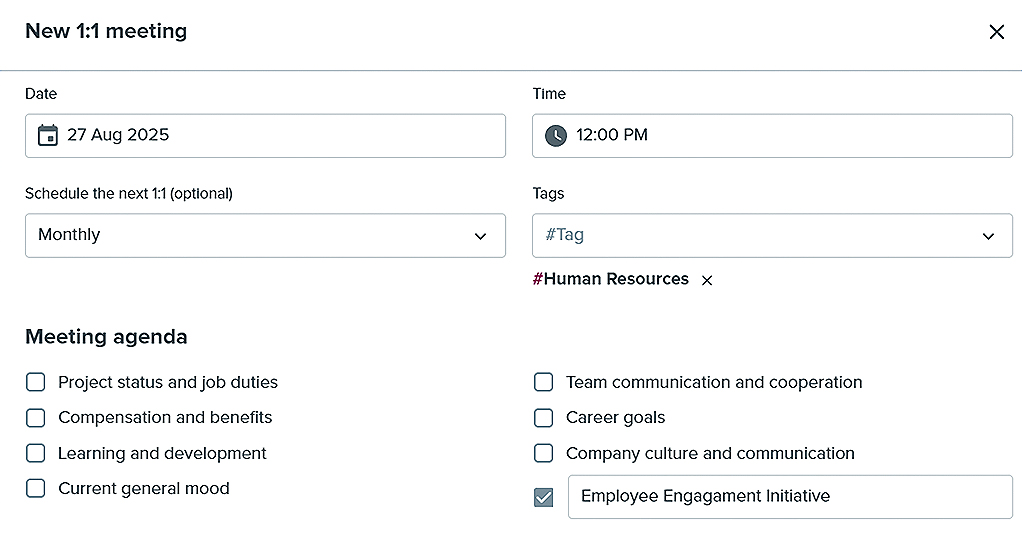Select Current general mood checkbox
The height and width of the screenshot is (543, 1022).
pyautogui.click(x=36, y=489)
